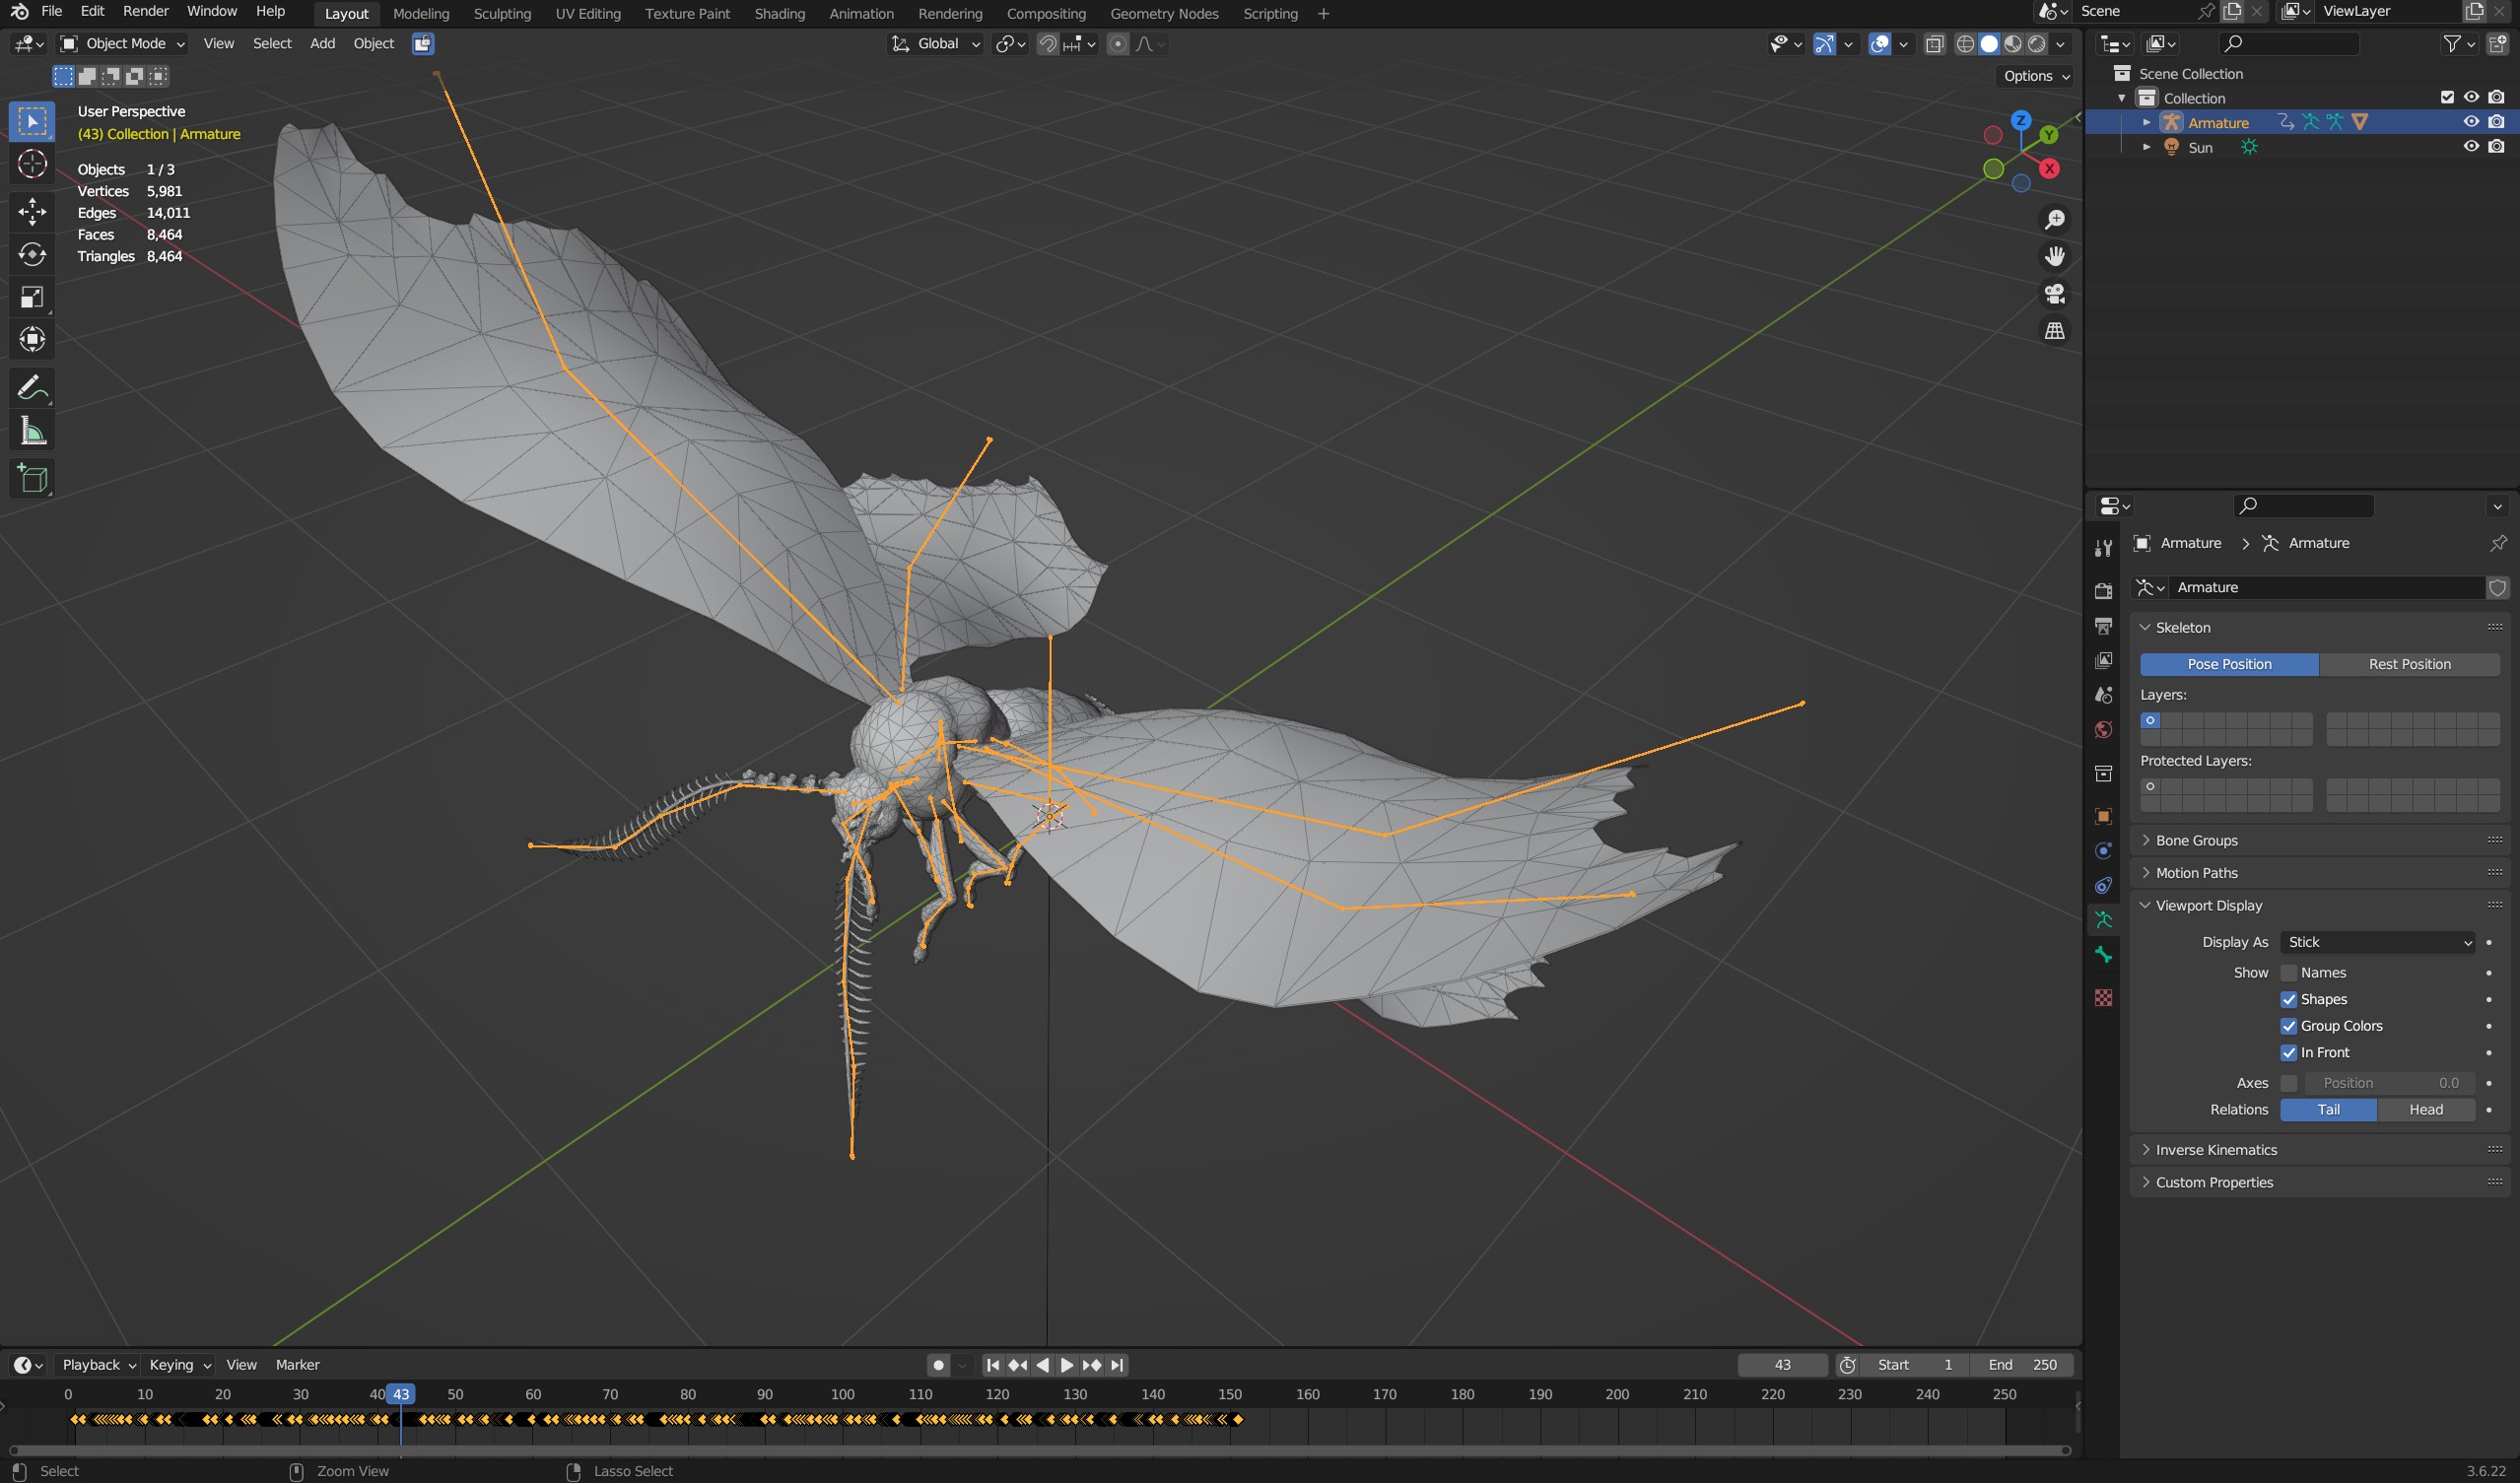
Task: Open the Object Mode dropdown
Action: (x=123, y=43)
